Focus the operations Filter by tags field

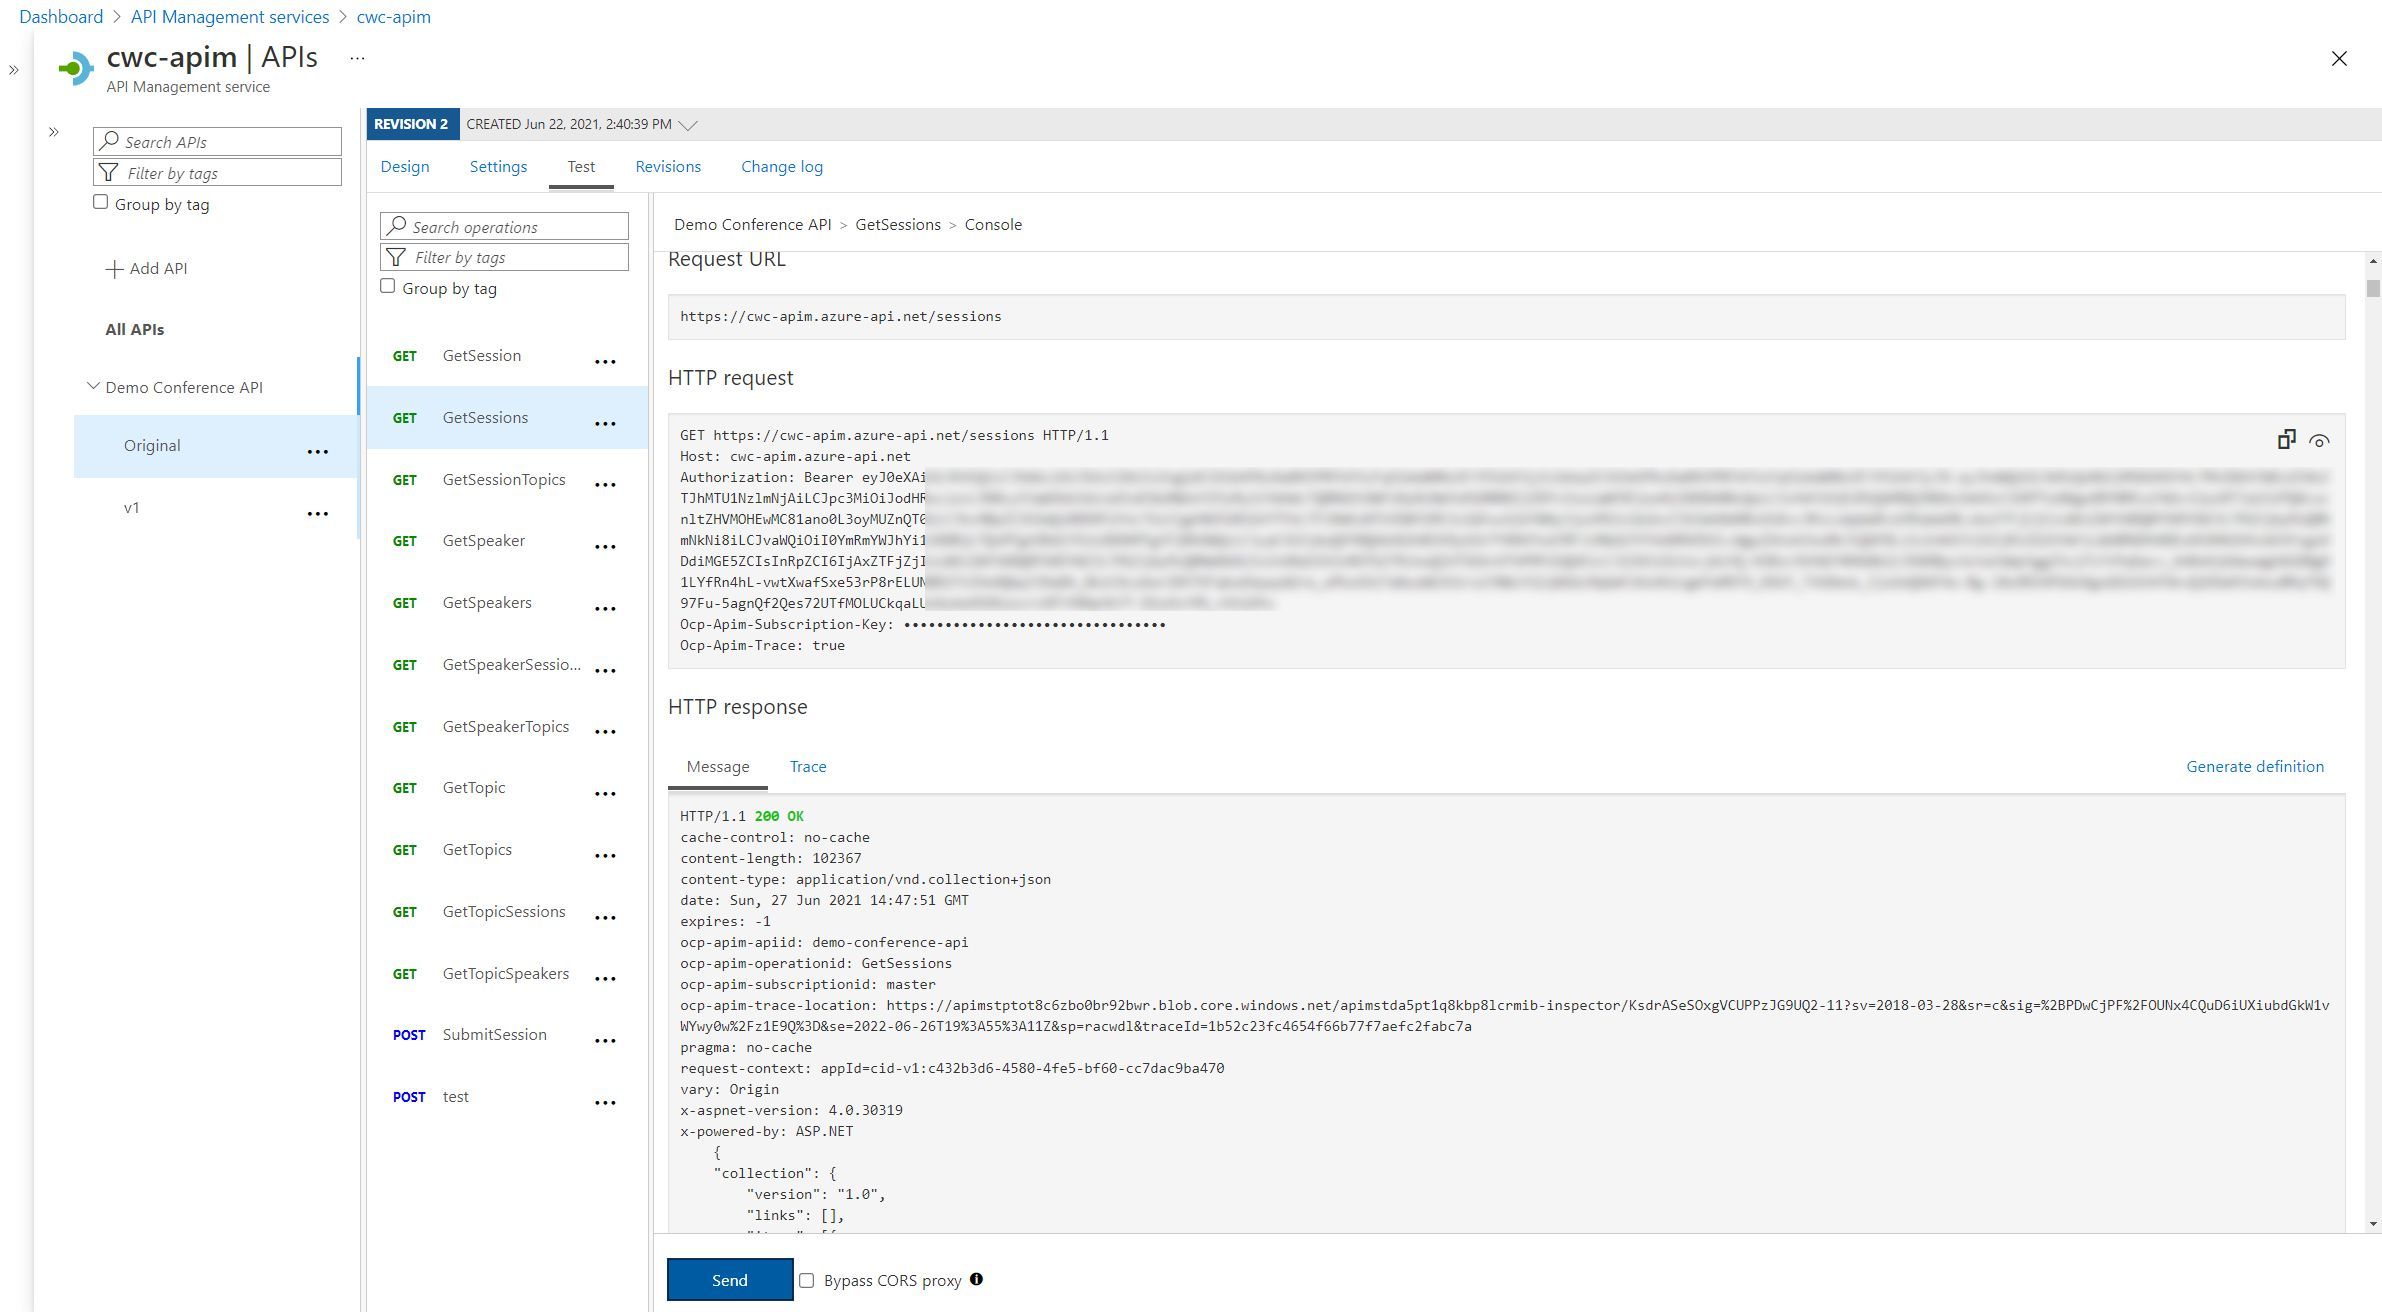tap(504, 257)
